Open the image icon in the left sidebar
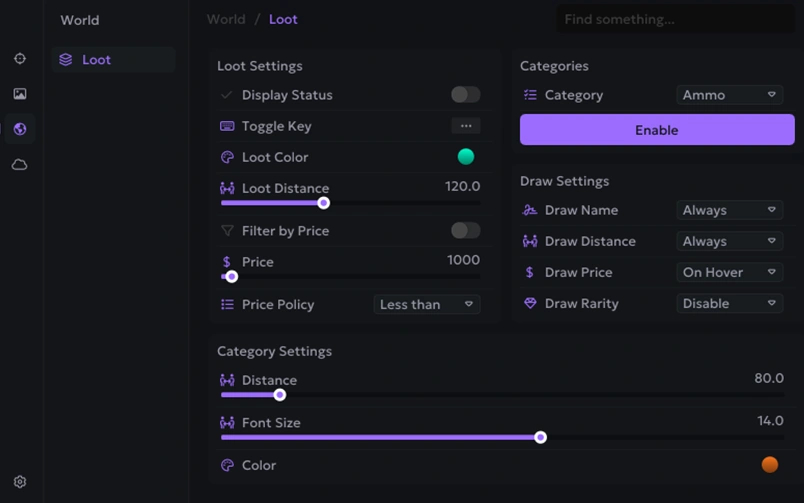This screenshot has width=804, height=503. click(x=20, y=94)
